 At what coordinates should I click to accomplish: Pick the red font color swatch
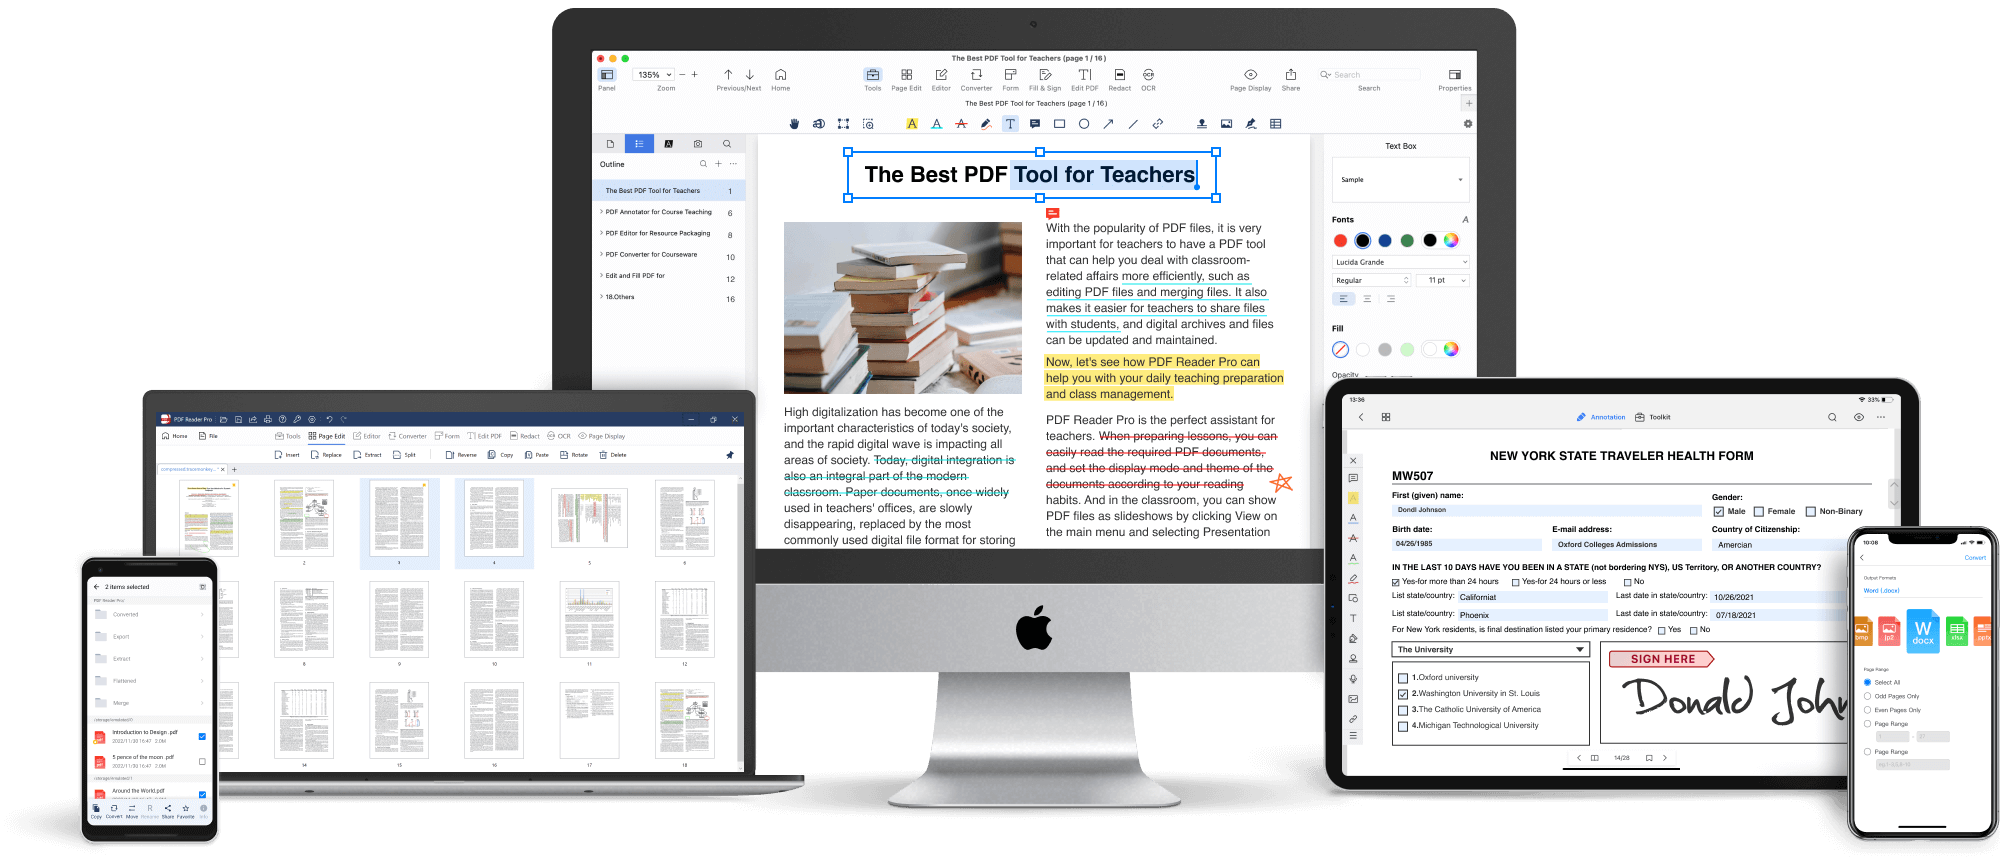[1340, 241]
